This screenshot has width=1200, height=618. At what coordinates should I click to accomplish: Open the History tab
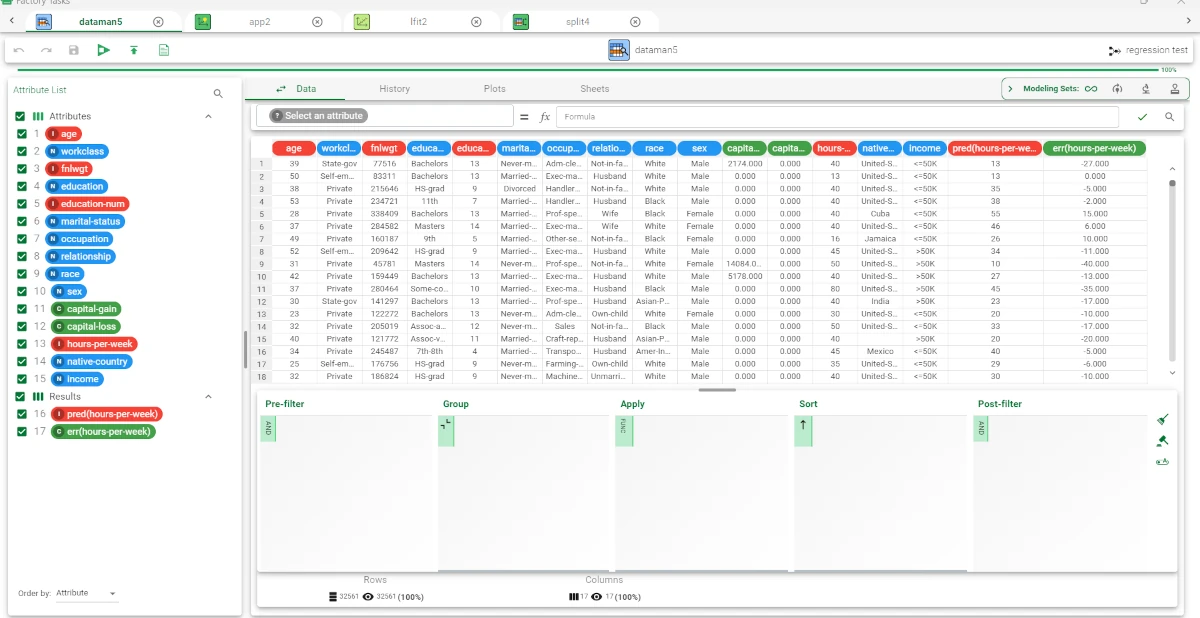click(394, 89)
